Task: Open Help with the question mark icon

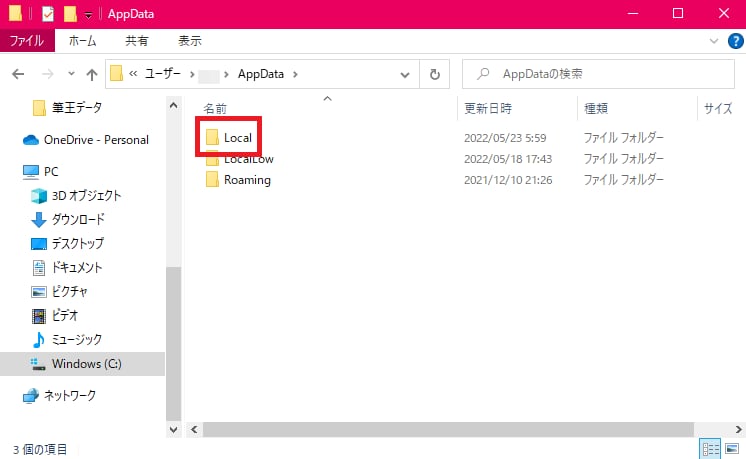Action: tap(736, 41)
